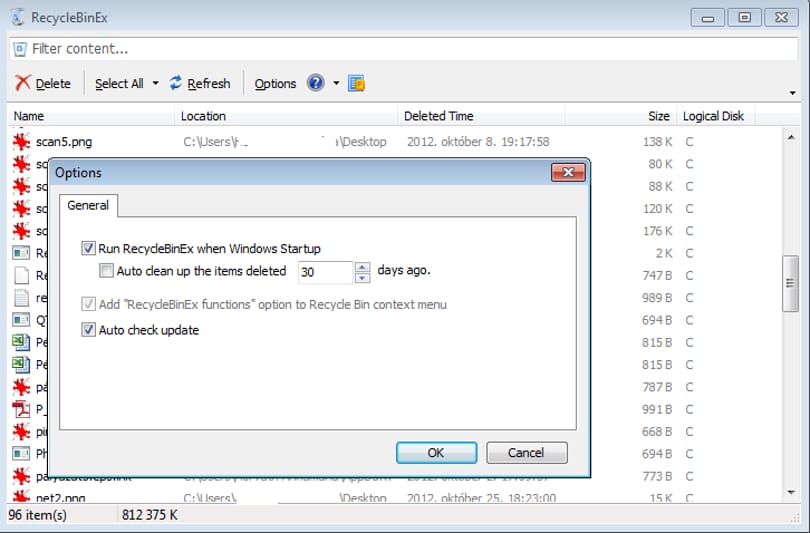Viewport: 810px width, 533px height.
Task: Sort by Name column header
Action: point(92,116)
